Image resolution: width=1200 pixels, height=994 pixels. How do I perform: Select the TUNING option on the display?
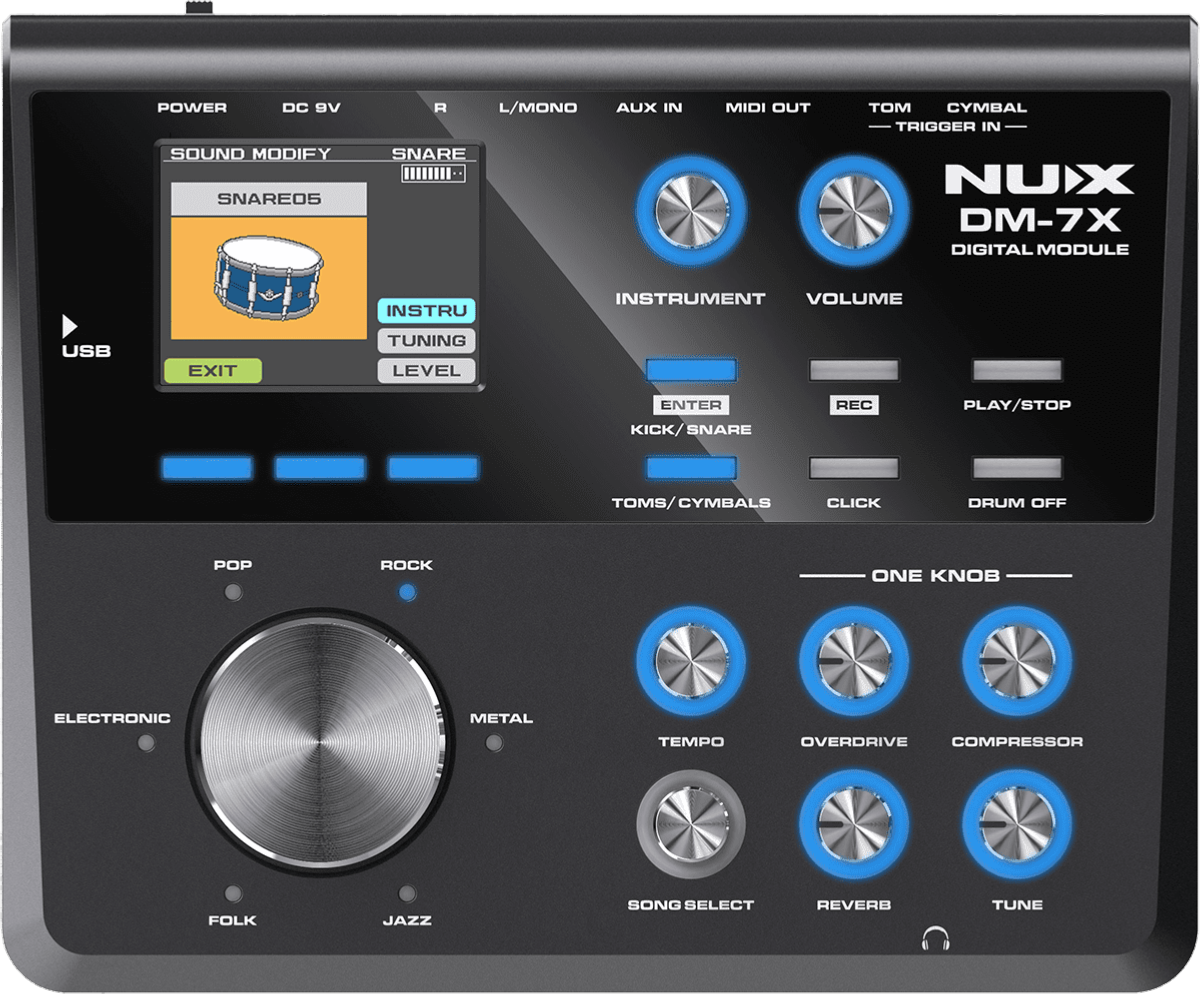point(426,341)
